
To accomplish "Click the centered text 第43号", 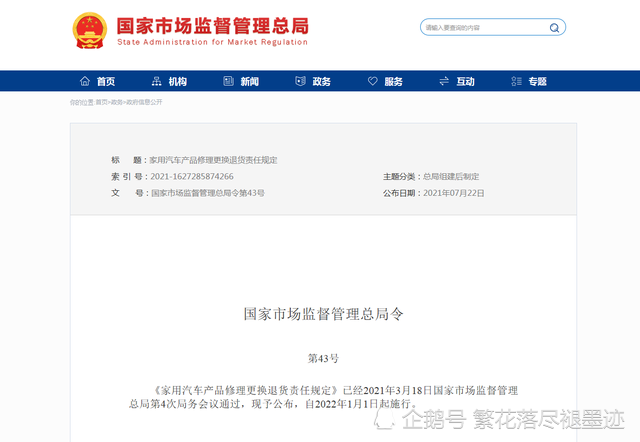I will pyautogui.click(x=323, y=358).
